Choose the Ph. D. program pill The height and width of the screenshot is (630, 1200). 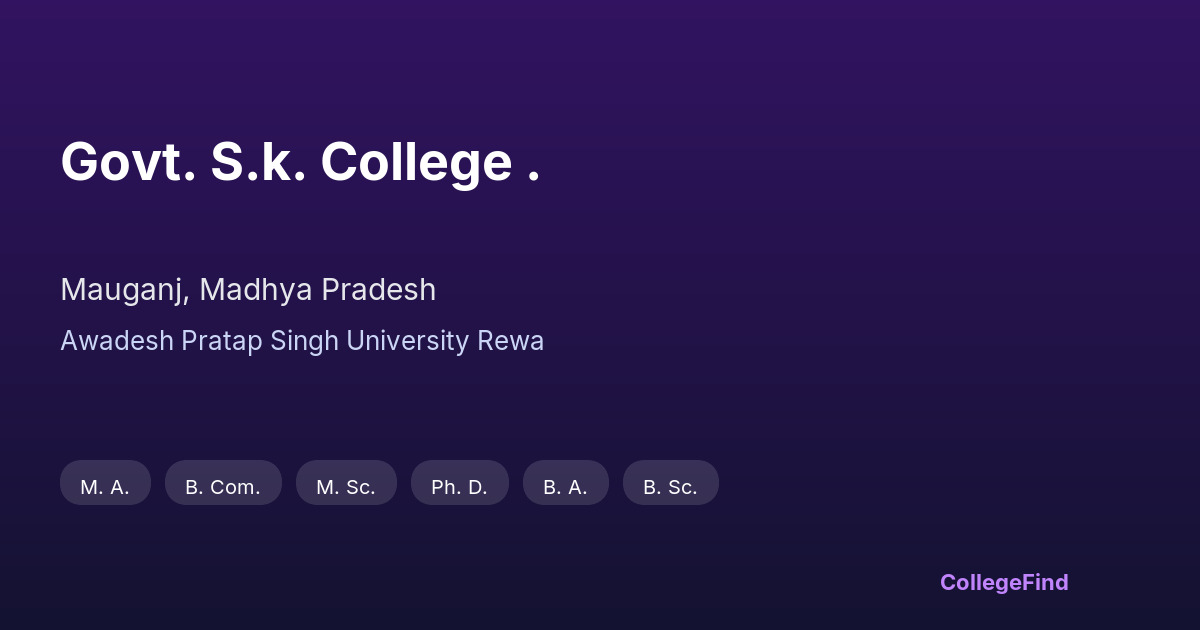(x=459, y=483)
